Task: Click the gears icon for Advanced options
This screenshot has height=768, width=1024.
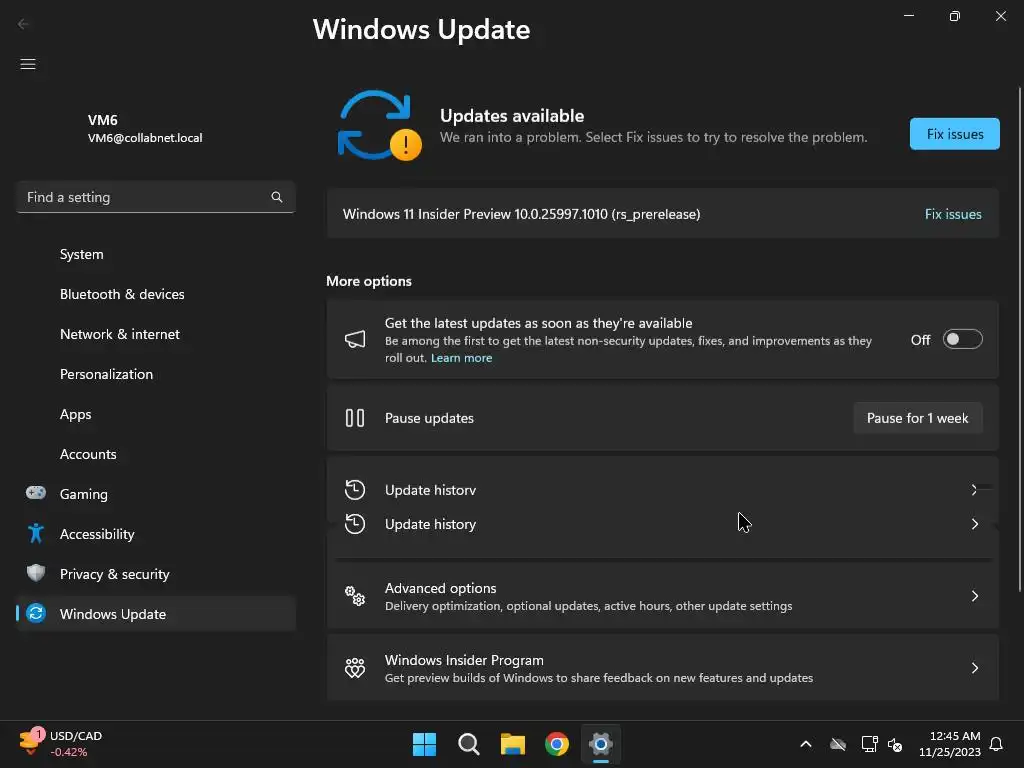Action: pos(355,596)
